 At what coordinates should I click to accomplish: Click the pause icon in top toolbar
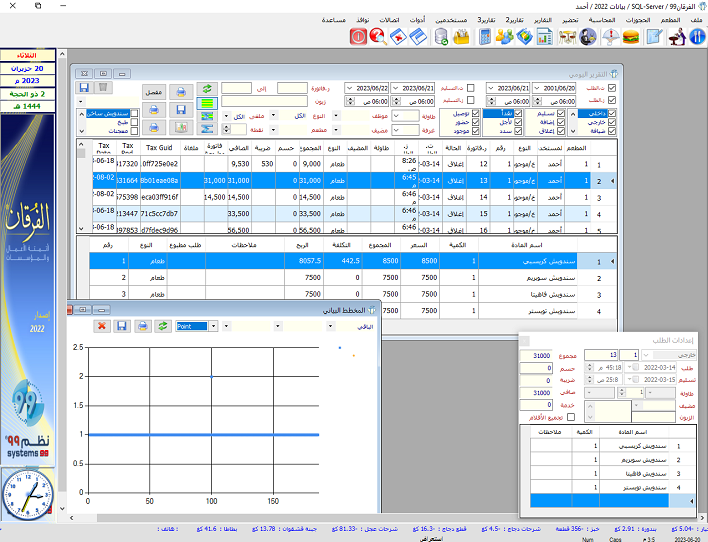pos(697,37)
